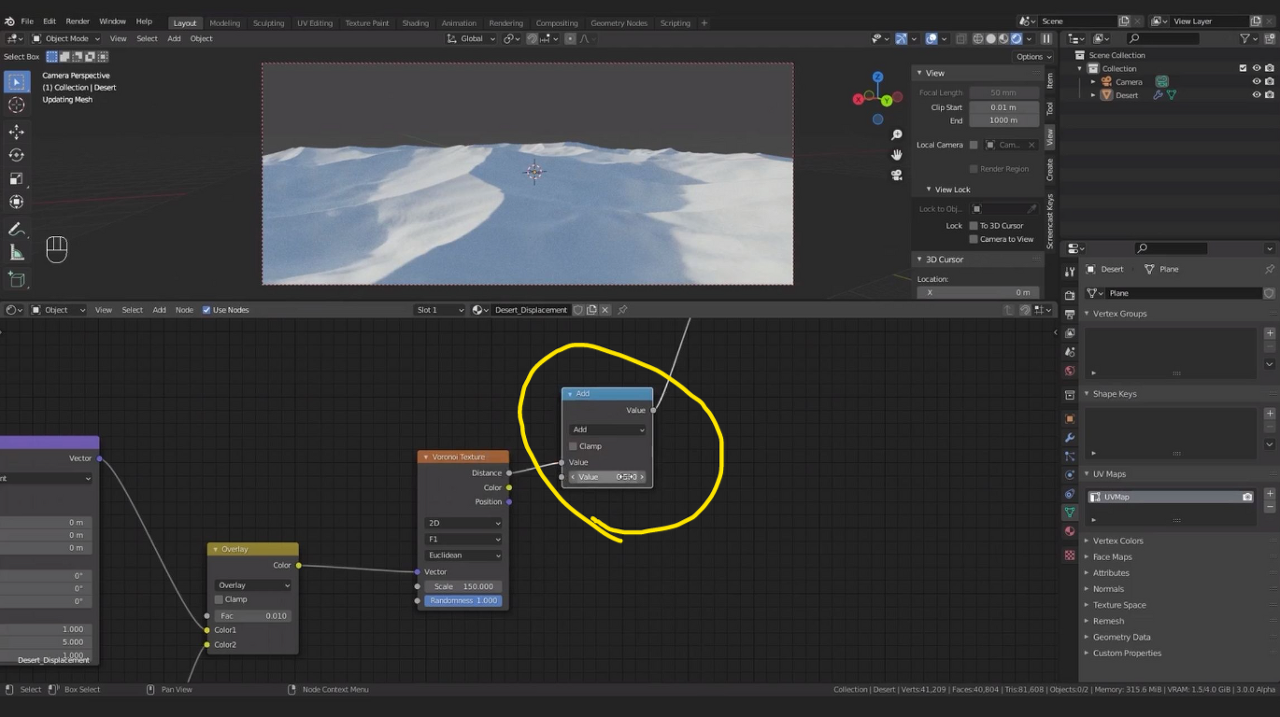Open the Texture properties checker tab
The height and width of the screenshot is (717, 1280).
point(1070,555)
